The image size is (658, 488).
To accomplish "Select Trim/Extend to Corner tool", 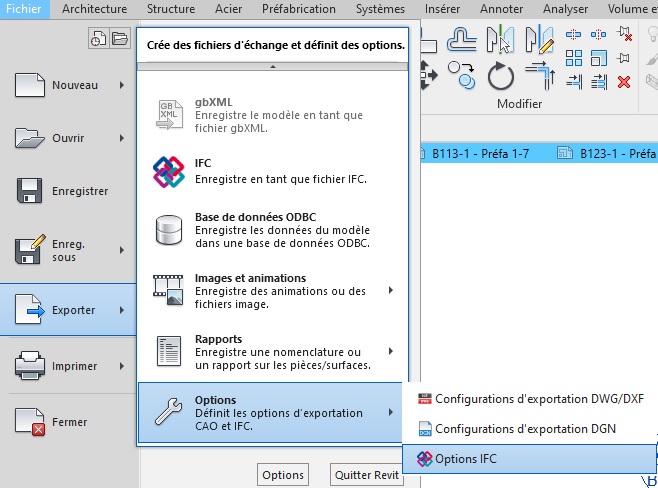I will pyautogui.click(x=540, y=76).
